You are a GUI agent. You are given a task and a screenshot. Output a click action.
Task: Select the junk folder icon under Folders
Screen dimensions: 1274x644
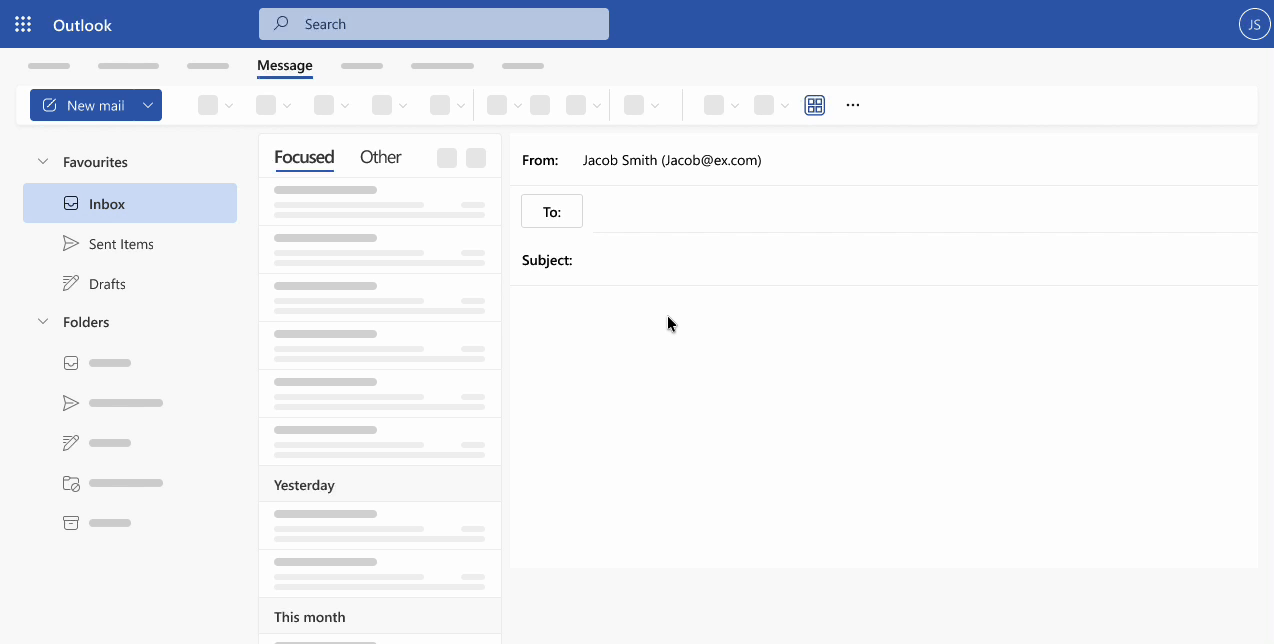point(71,483)
